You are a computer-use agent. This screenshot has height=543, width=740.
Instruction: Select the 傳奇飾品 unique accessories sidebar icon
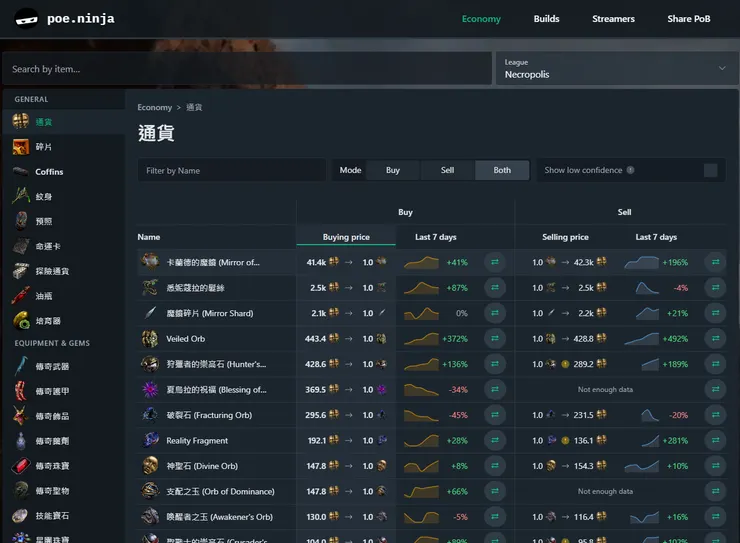point(20,416)
